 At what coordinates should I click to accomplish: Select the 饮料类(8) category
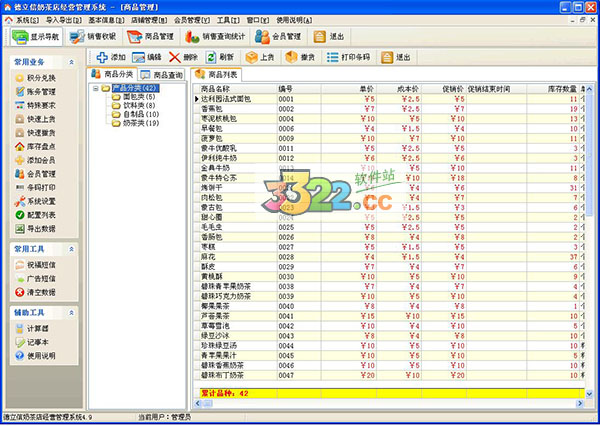point(139,105)
